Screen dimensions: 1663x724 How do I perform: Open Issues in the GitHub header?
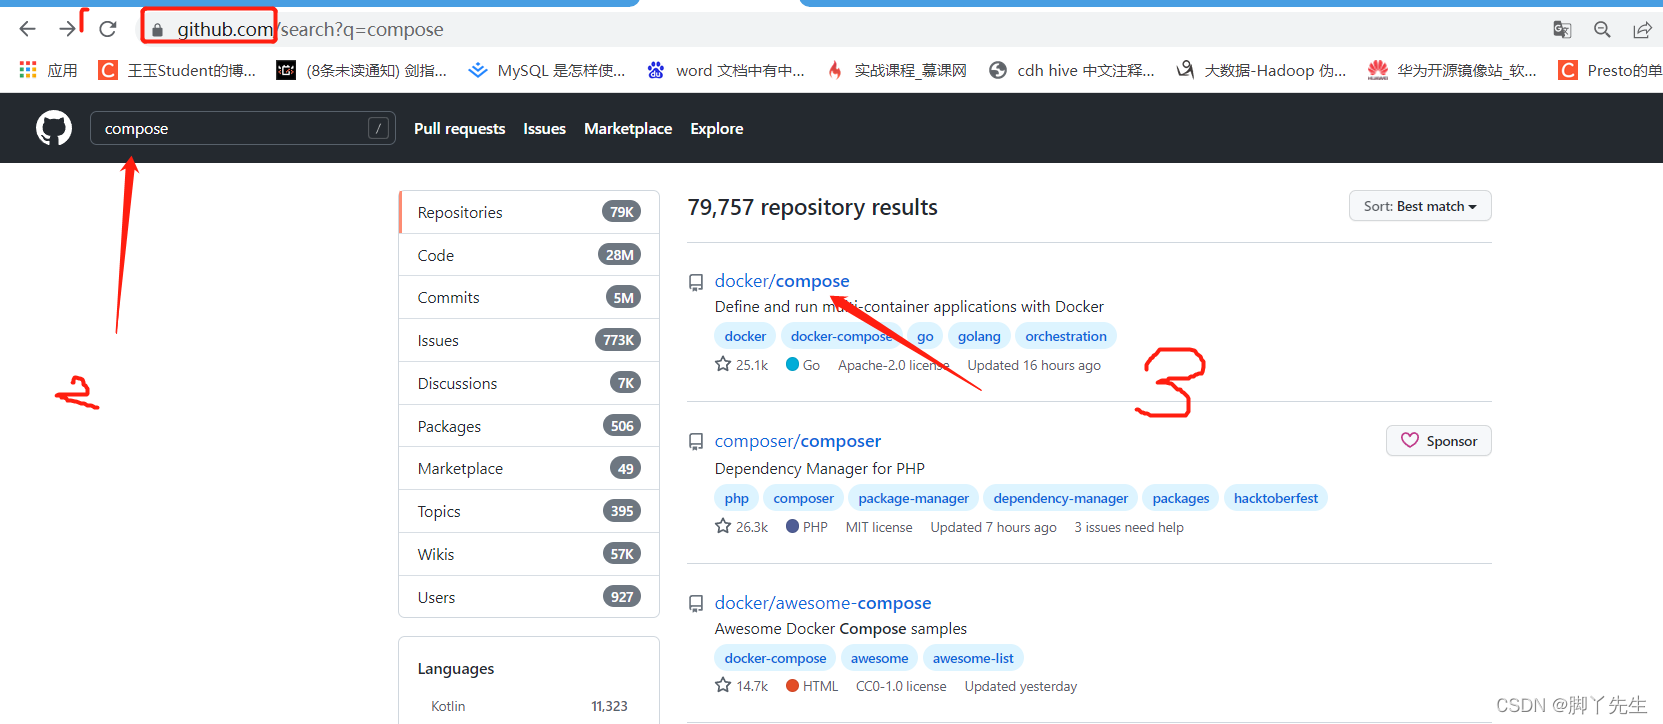pyautogui.click(x=544, y=128)
